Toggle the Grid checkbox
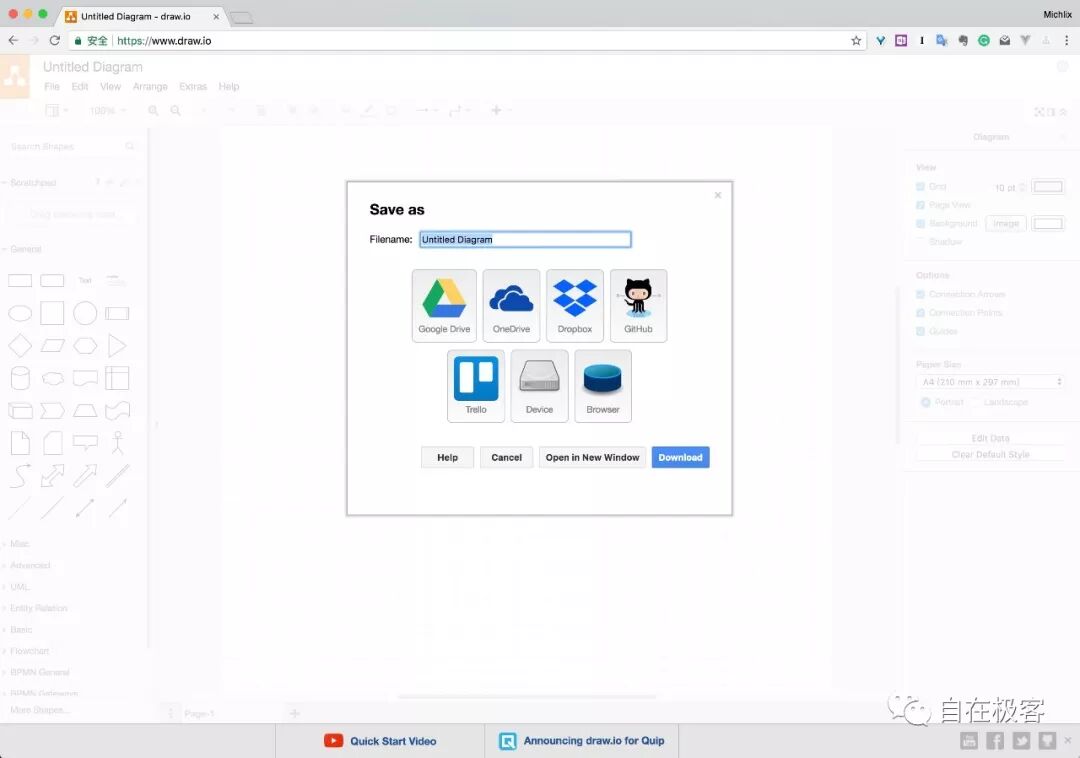This screenshot has height=758, width=1080. (x=920, y=187)
